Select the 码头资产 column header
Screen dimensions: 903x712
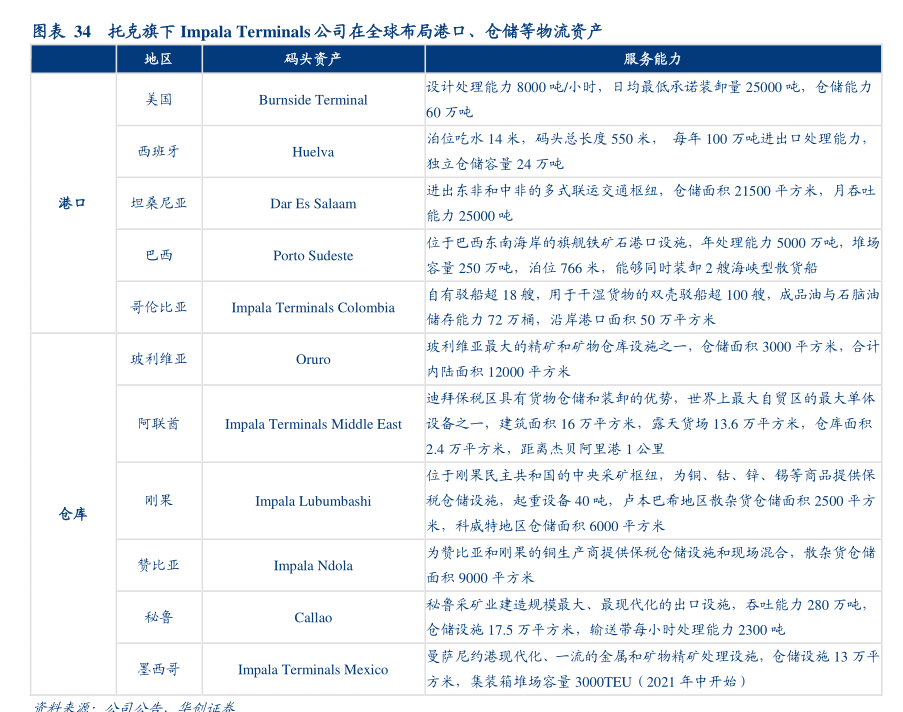coord(313,59)
